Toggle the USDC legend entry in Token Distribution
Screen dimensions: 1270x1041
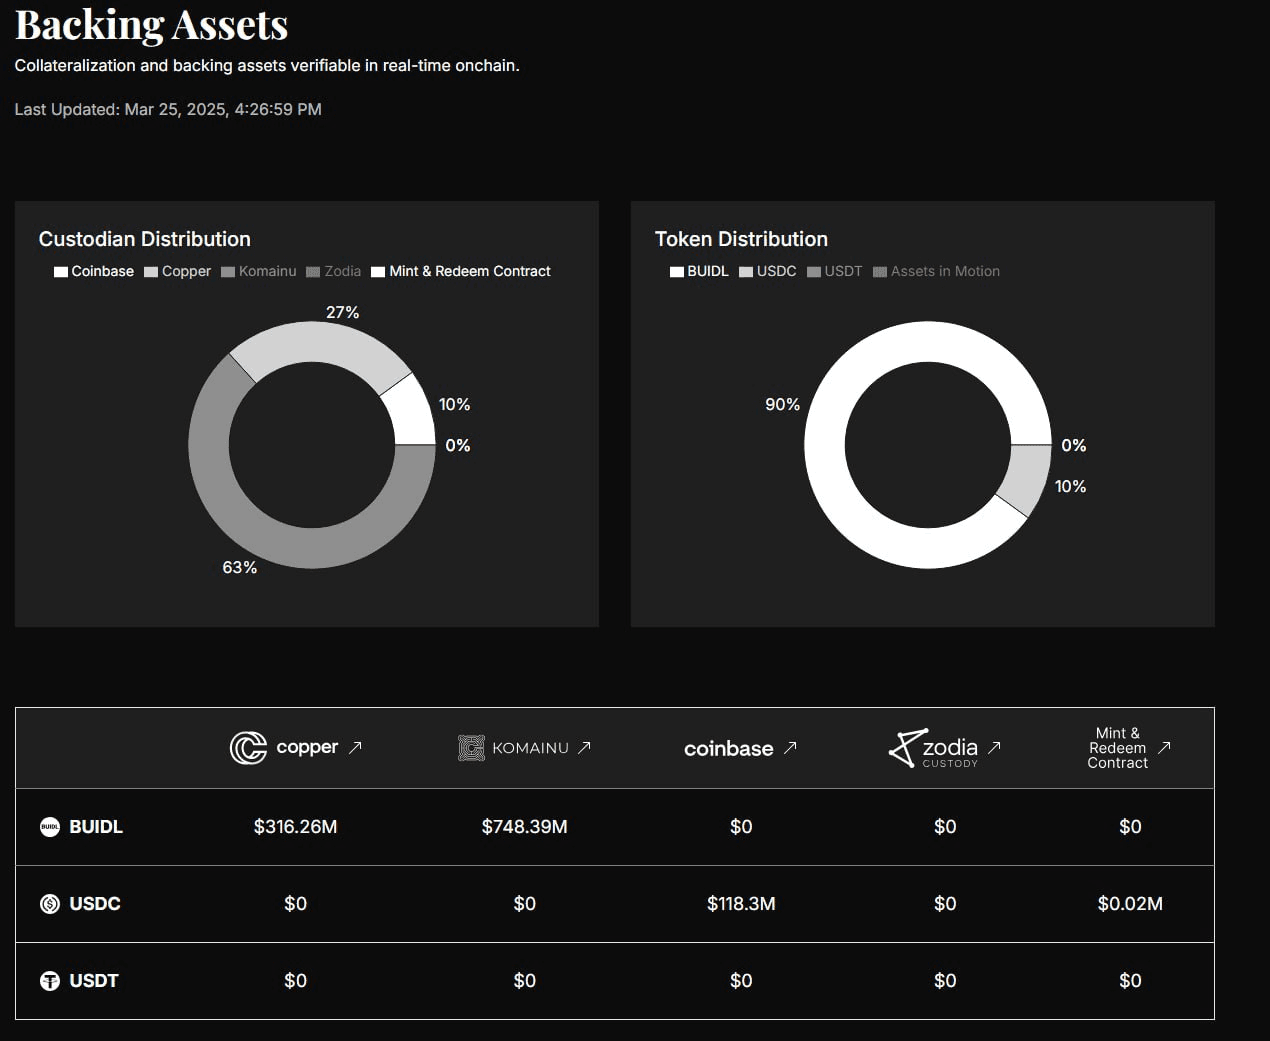[768, 271]
